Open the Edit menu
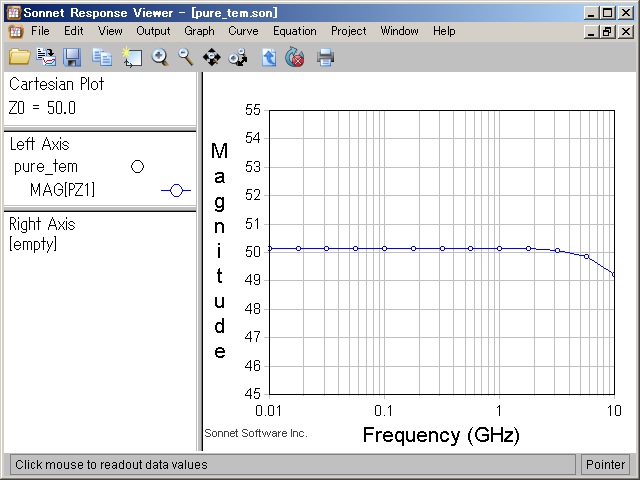Screen dimensions: 640x480 click(x=73, y=31)
